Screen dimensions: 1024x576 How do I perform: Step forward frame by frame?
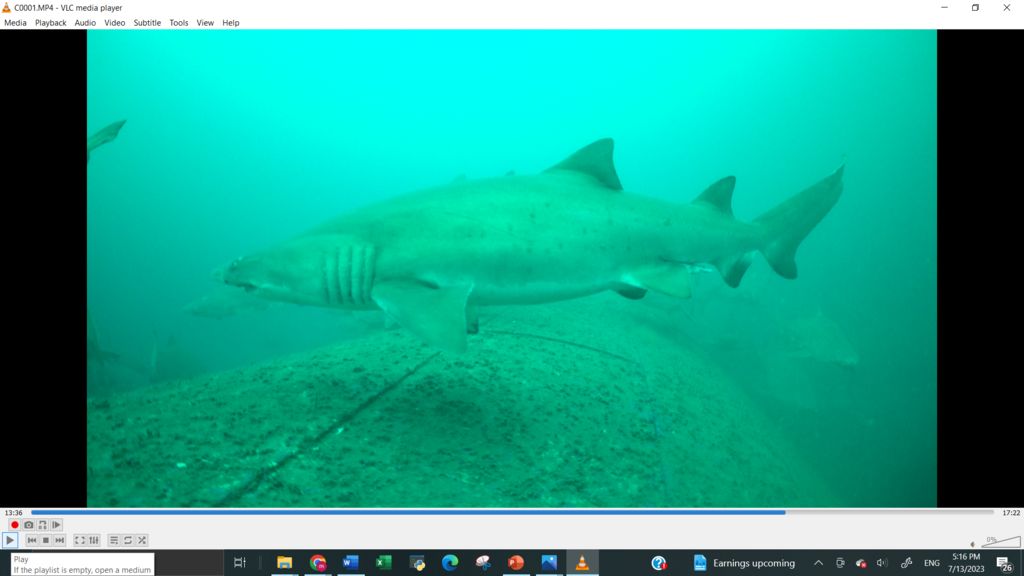[x=57, y=525]
